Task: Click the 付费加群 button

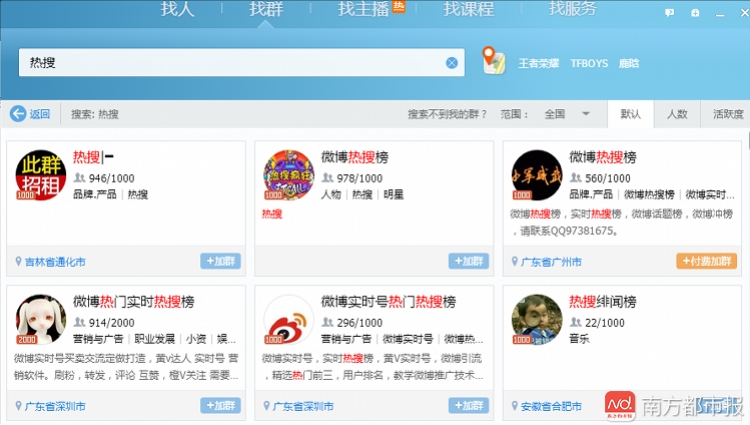Action: [706, 261]
